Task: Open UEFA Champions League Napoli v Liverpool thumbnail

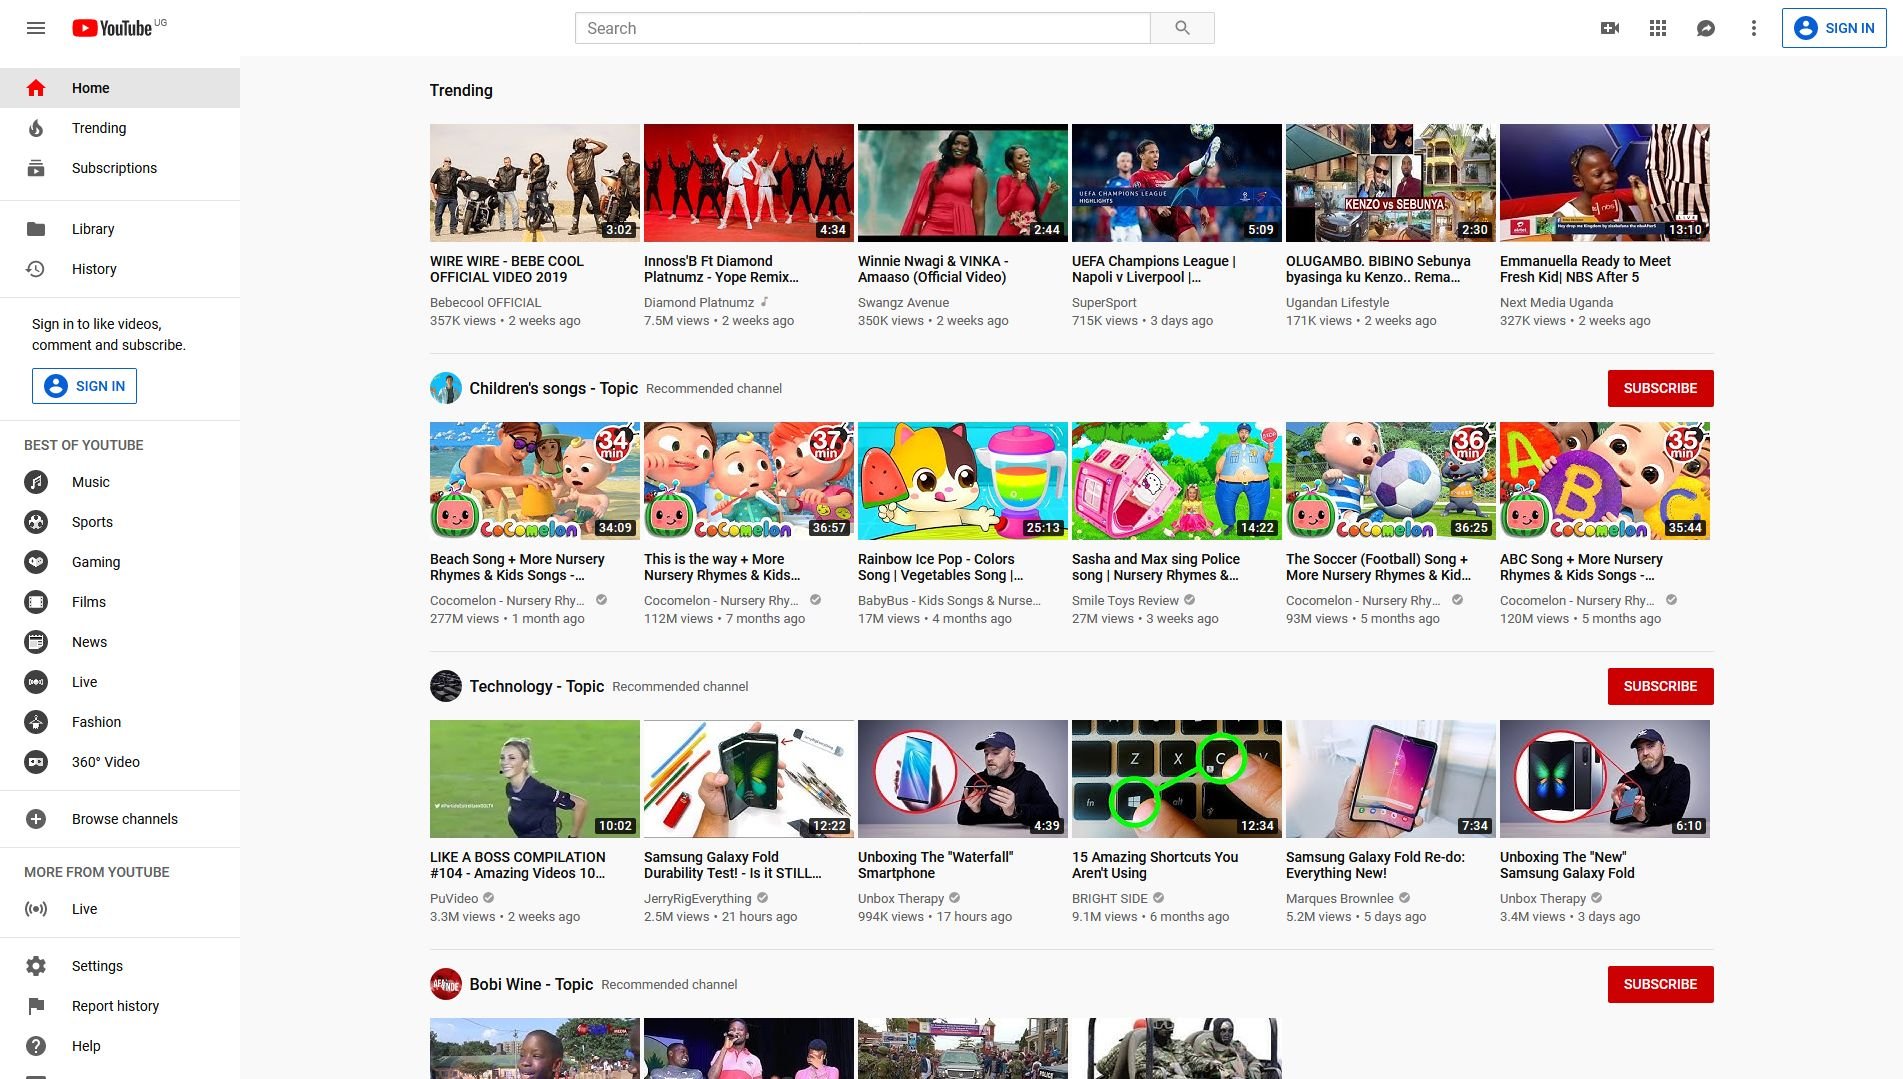Action: [x=1177, y=183]
